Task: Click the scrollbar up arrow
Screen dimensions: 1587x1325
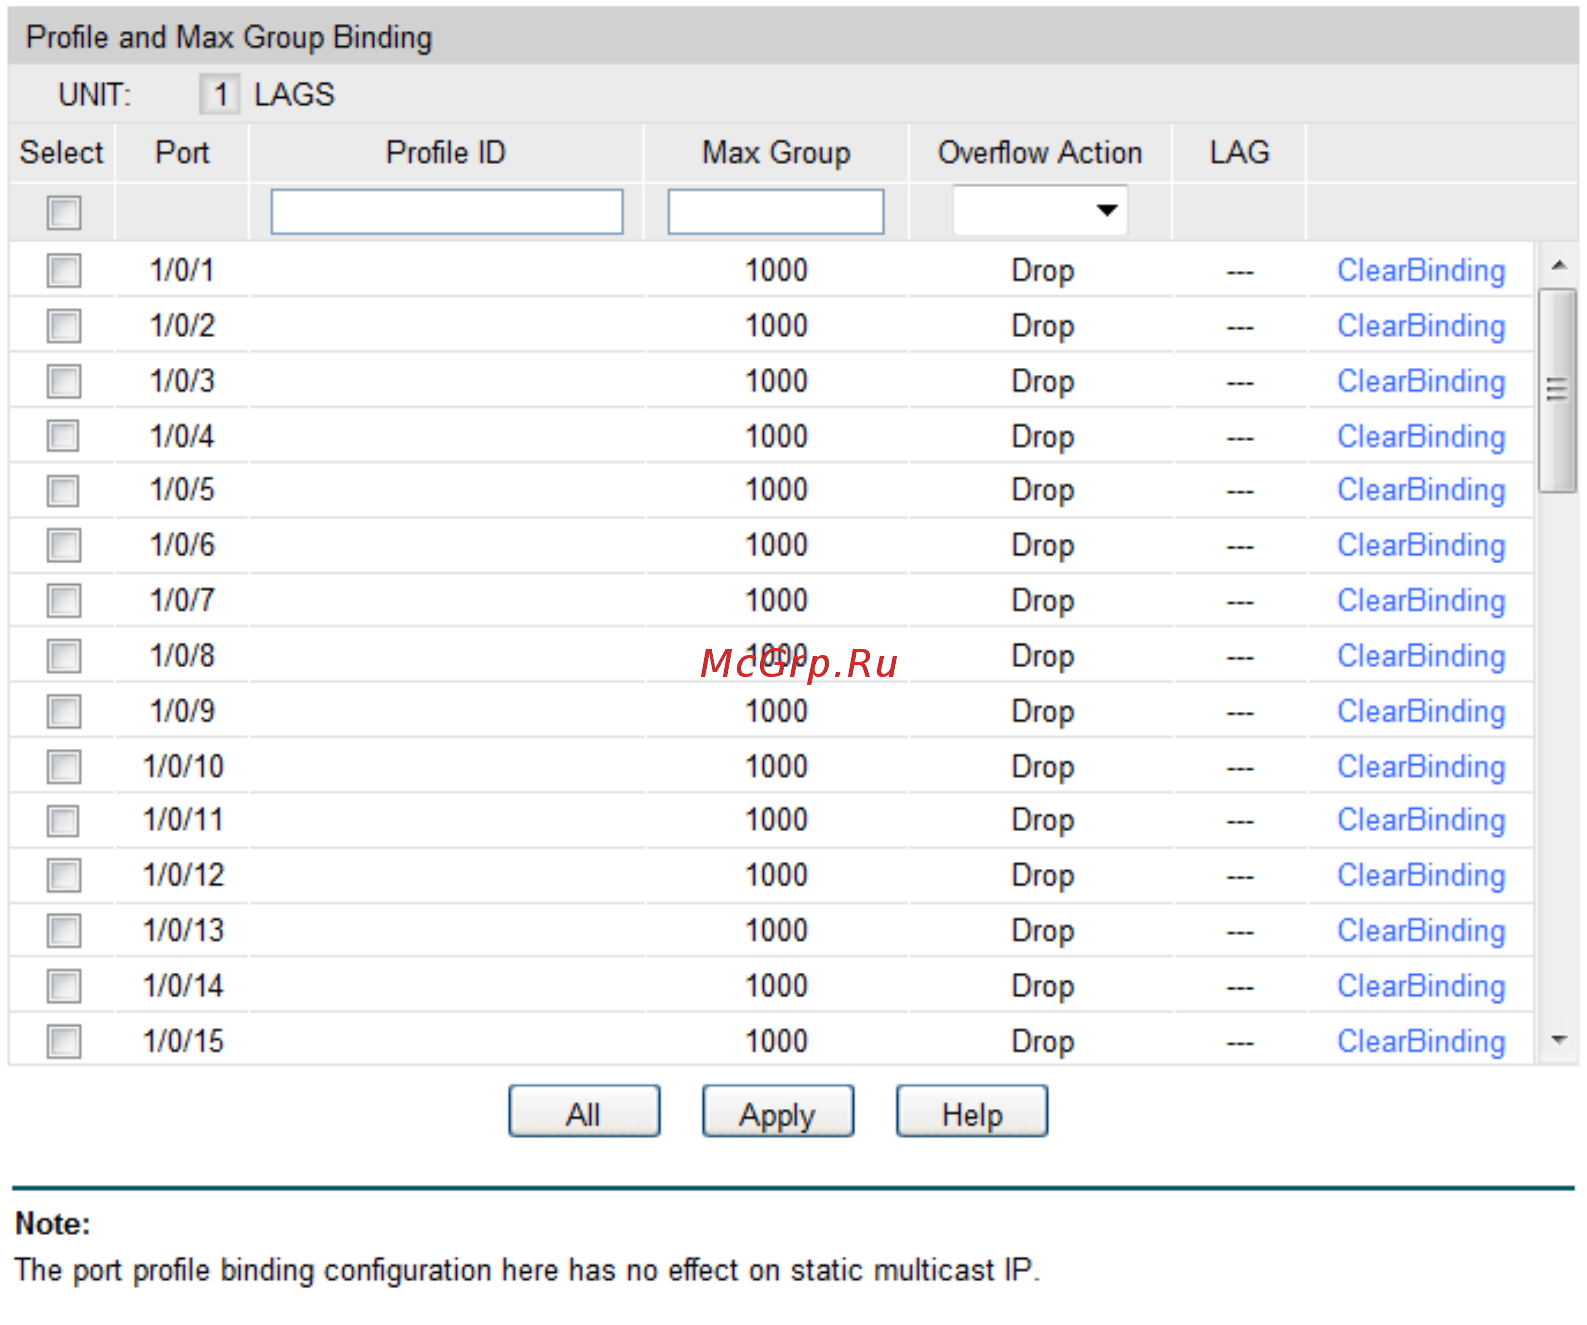Action: pos(1558,265)
